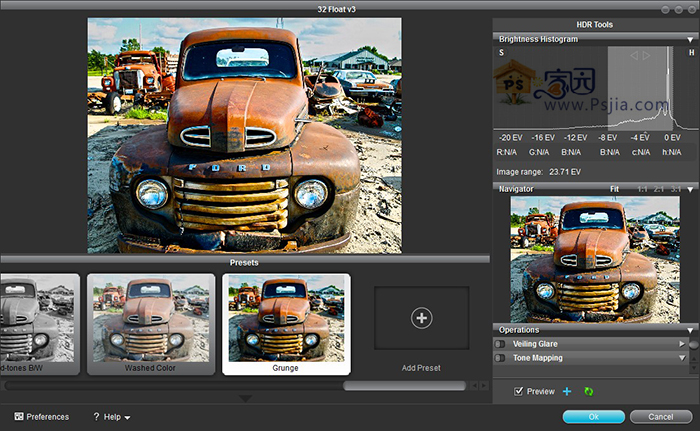Collapse the Navigator panel
The image size is (700, 431).
[690, 189]
